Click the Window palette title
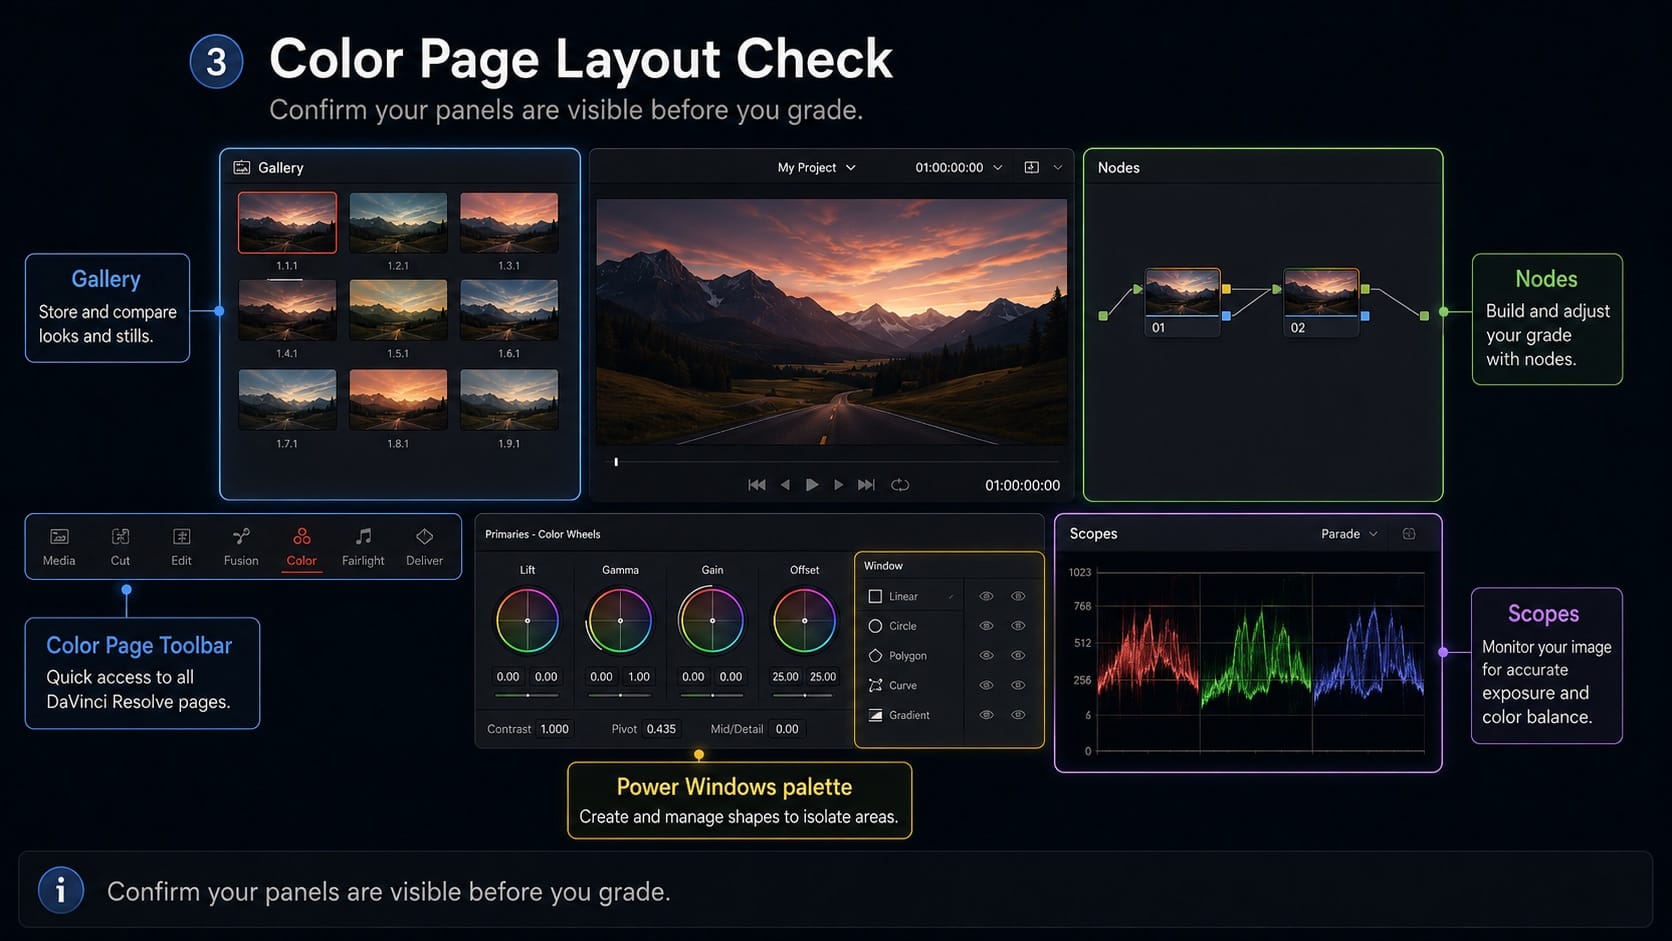The height and width of the screenshot is (941, 1672). pyautogui.click(x=883, y=566)
